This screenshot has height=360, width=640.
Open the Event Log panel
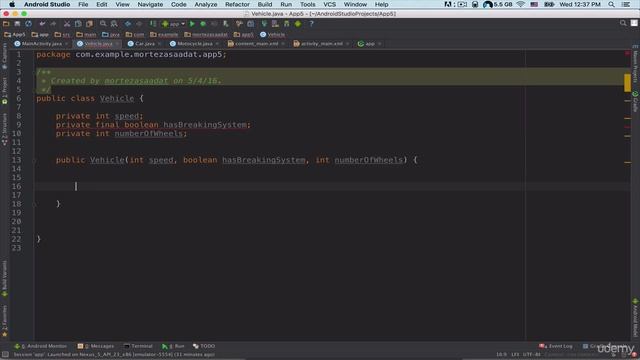[556, 346]
